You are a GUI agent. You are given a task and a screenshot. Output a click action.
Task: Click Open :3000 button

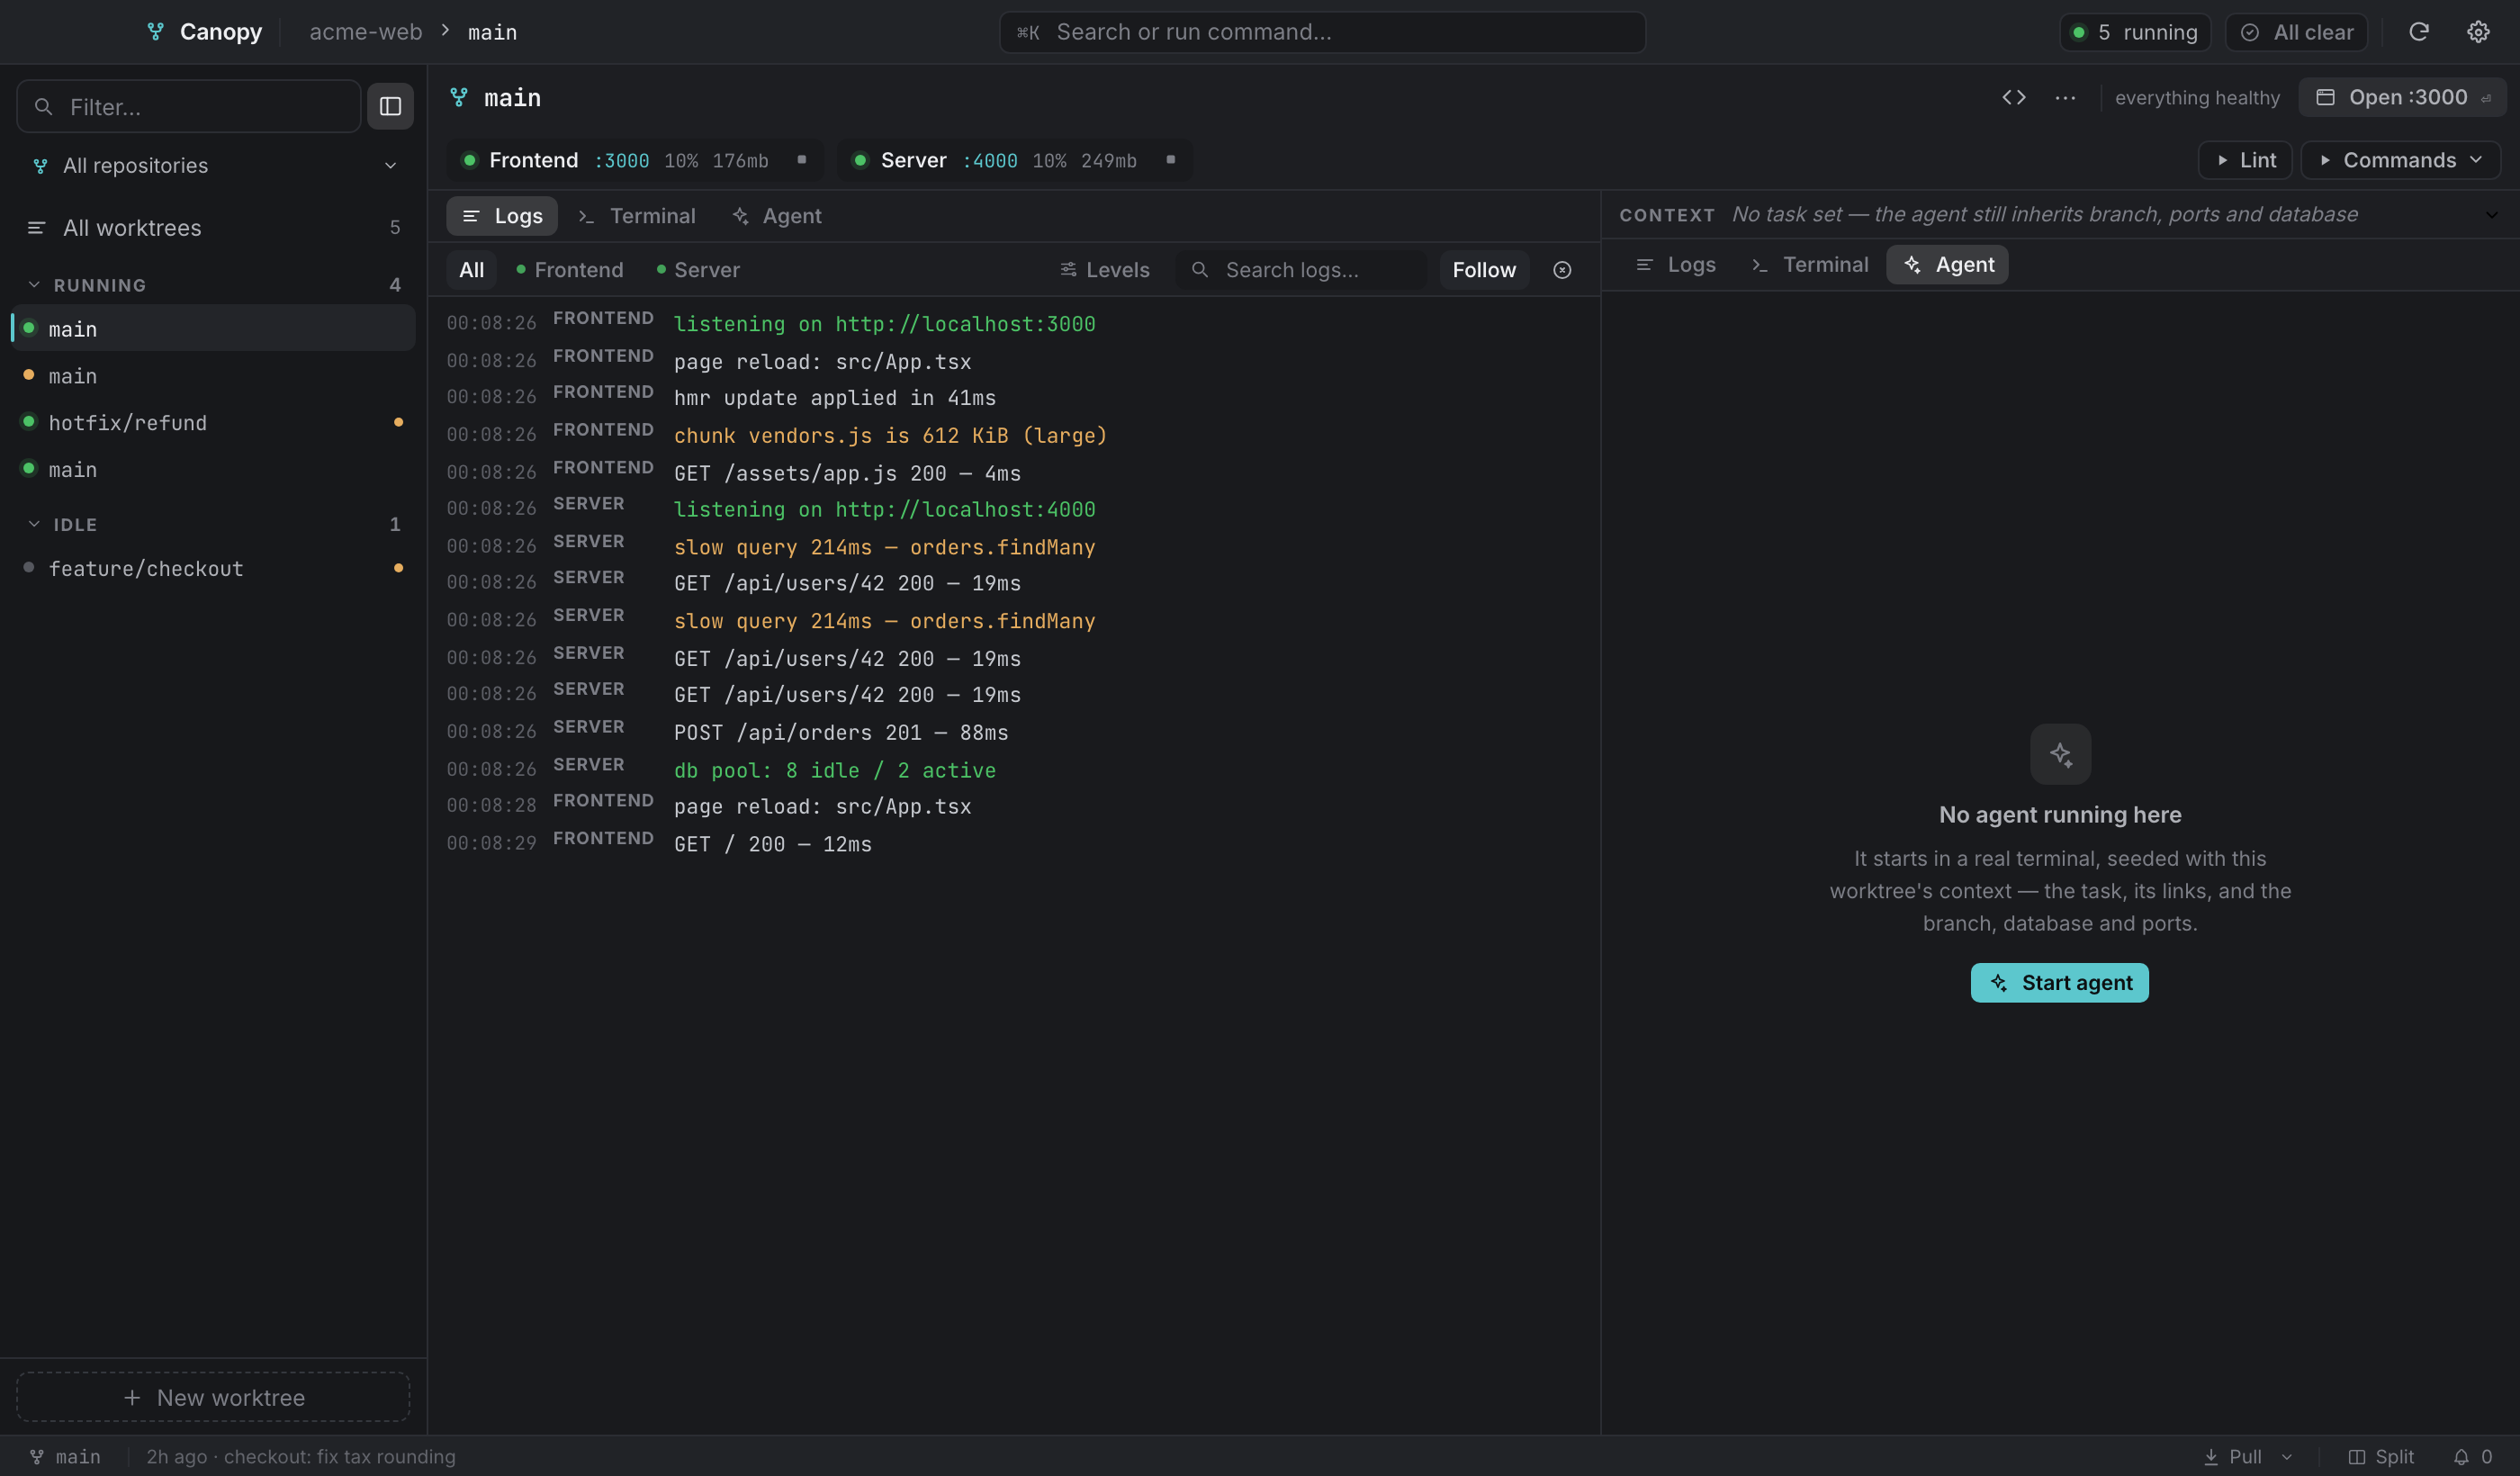point(2403,97)
